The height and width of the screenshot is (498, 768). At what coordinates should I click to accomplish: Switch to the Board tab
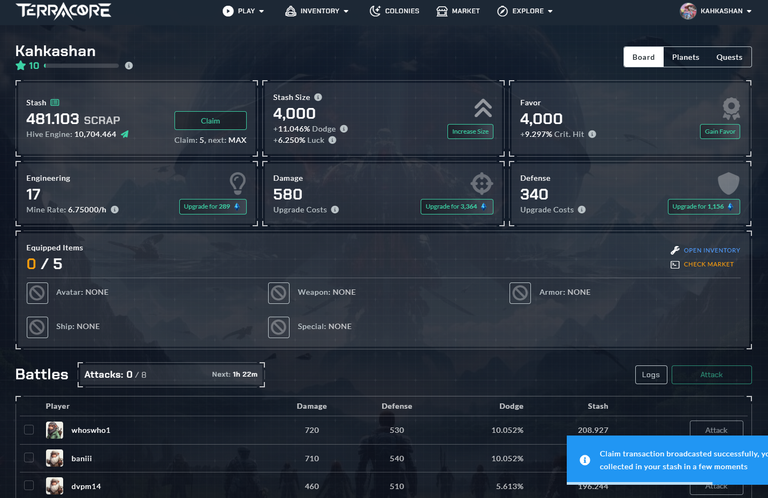click(x=643, y=57)
